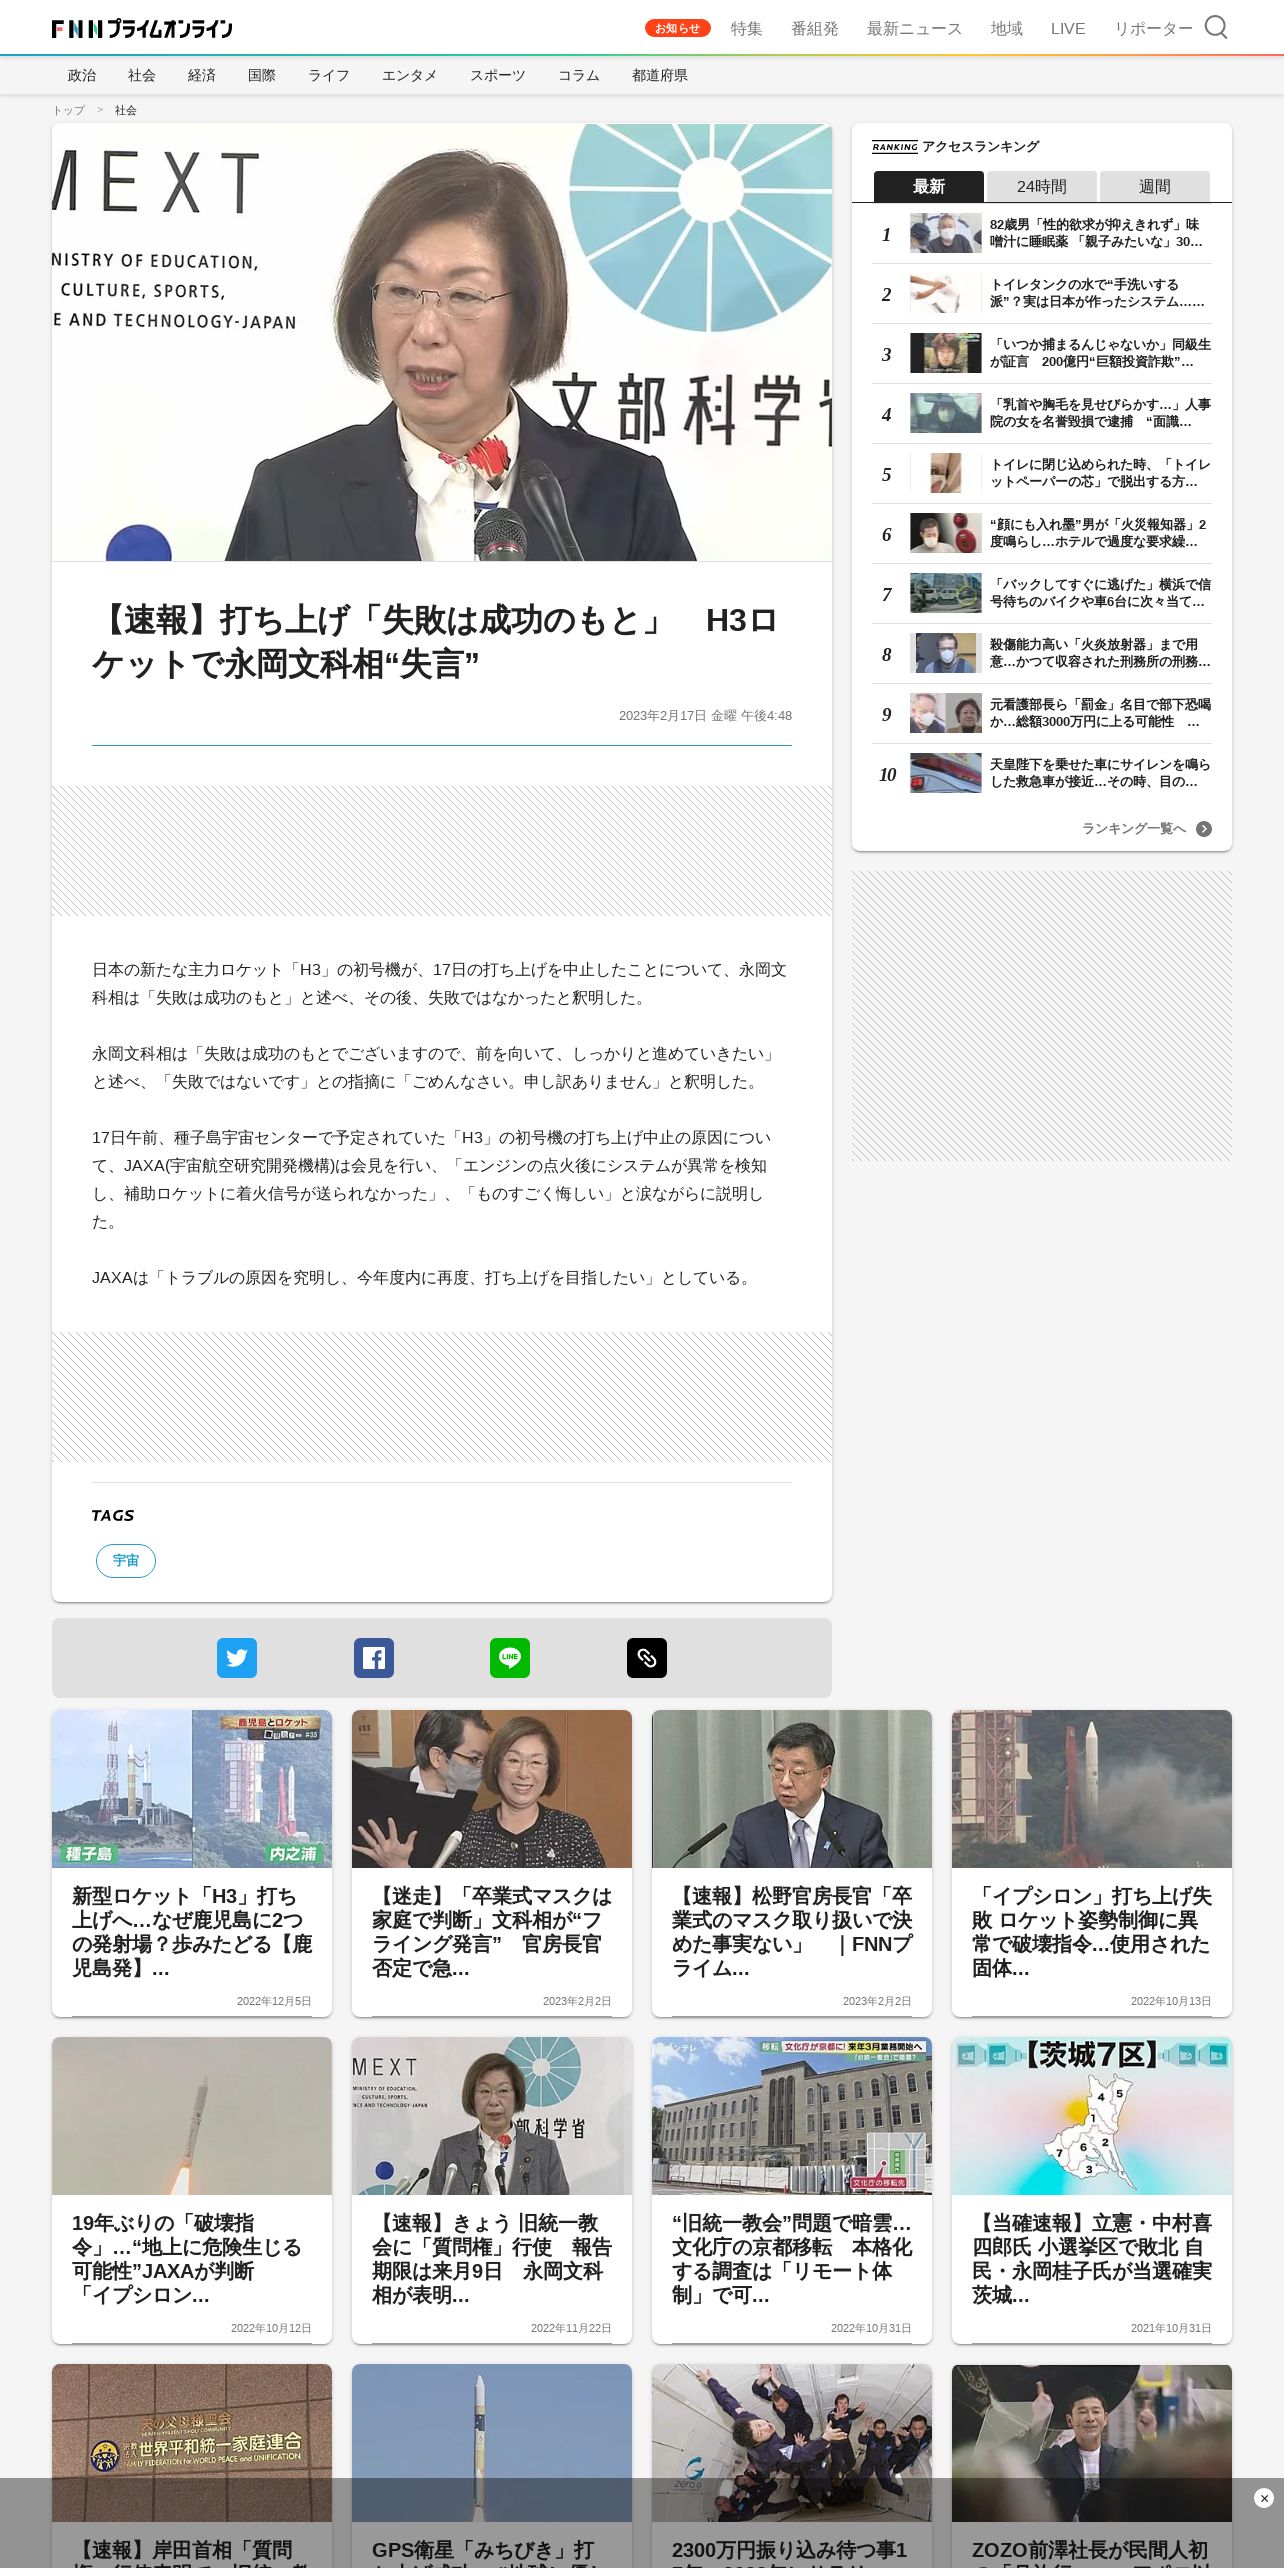Copy the article link with chain icon

pos(647,1658)
